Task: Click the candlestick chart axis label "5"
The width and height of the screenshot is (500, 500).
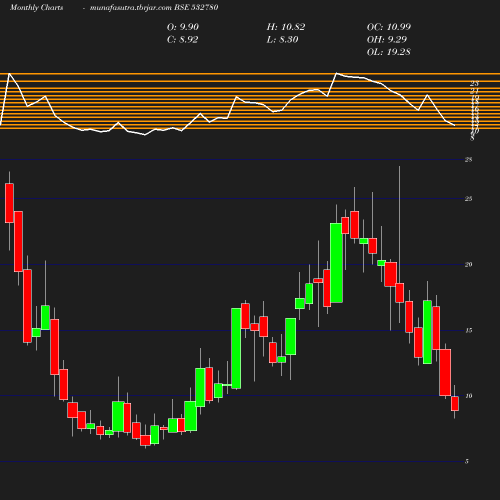Action: coord(467,462)
